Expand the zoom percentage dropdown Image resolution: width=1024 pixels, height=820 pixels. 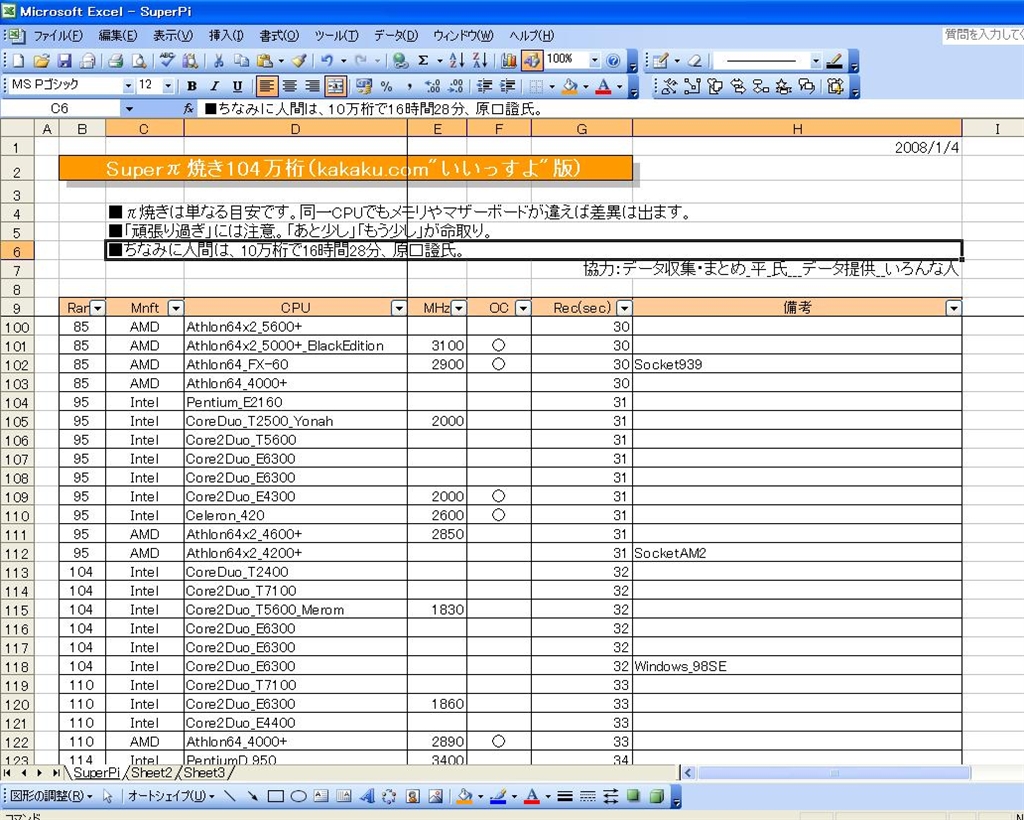594,61
